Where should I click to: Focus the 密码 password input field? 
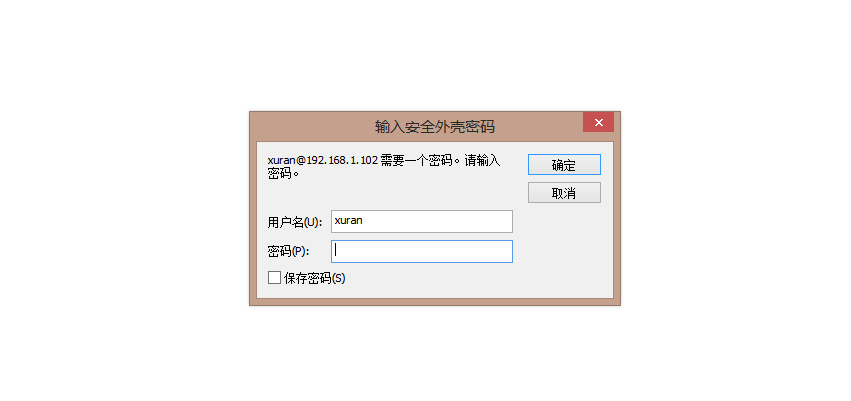pyautogui.click(x=422, y=251)
